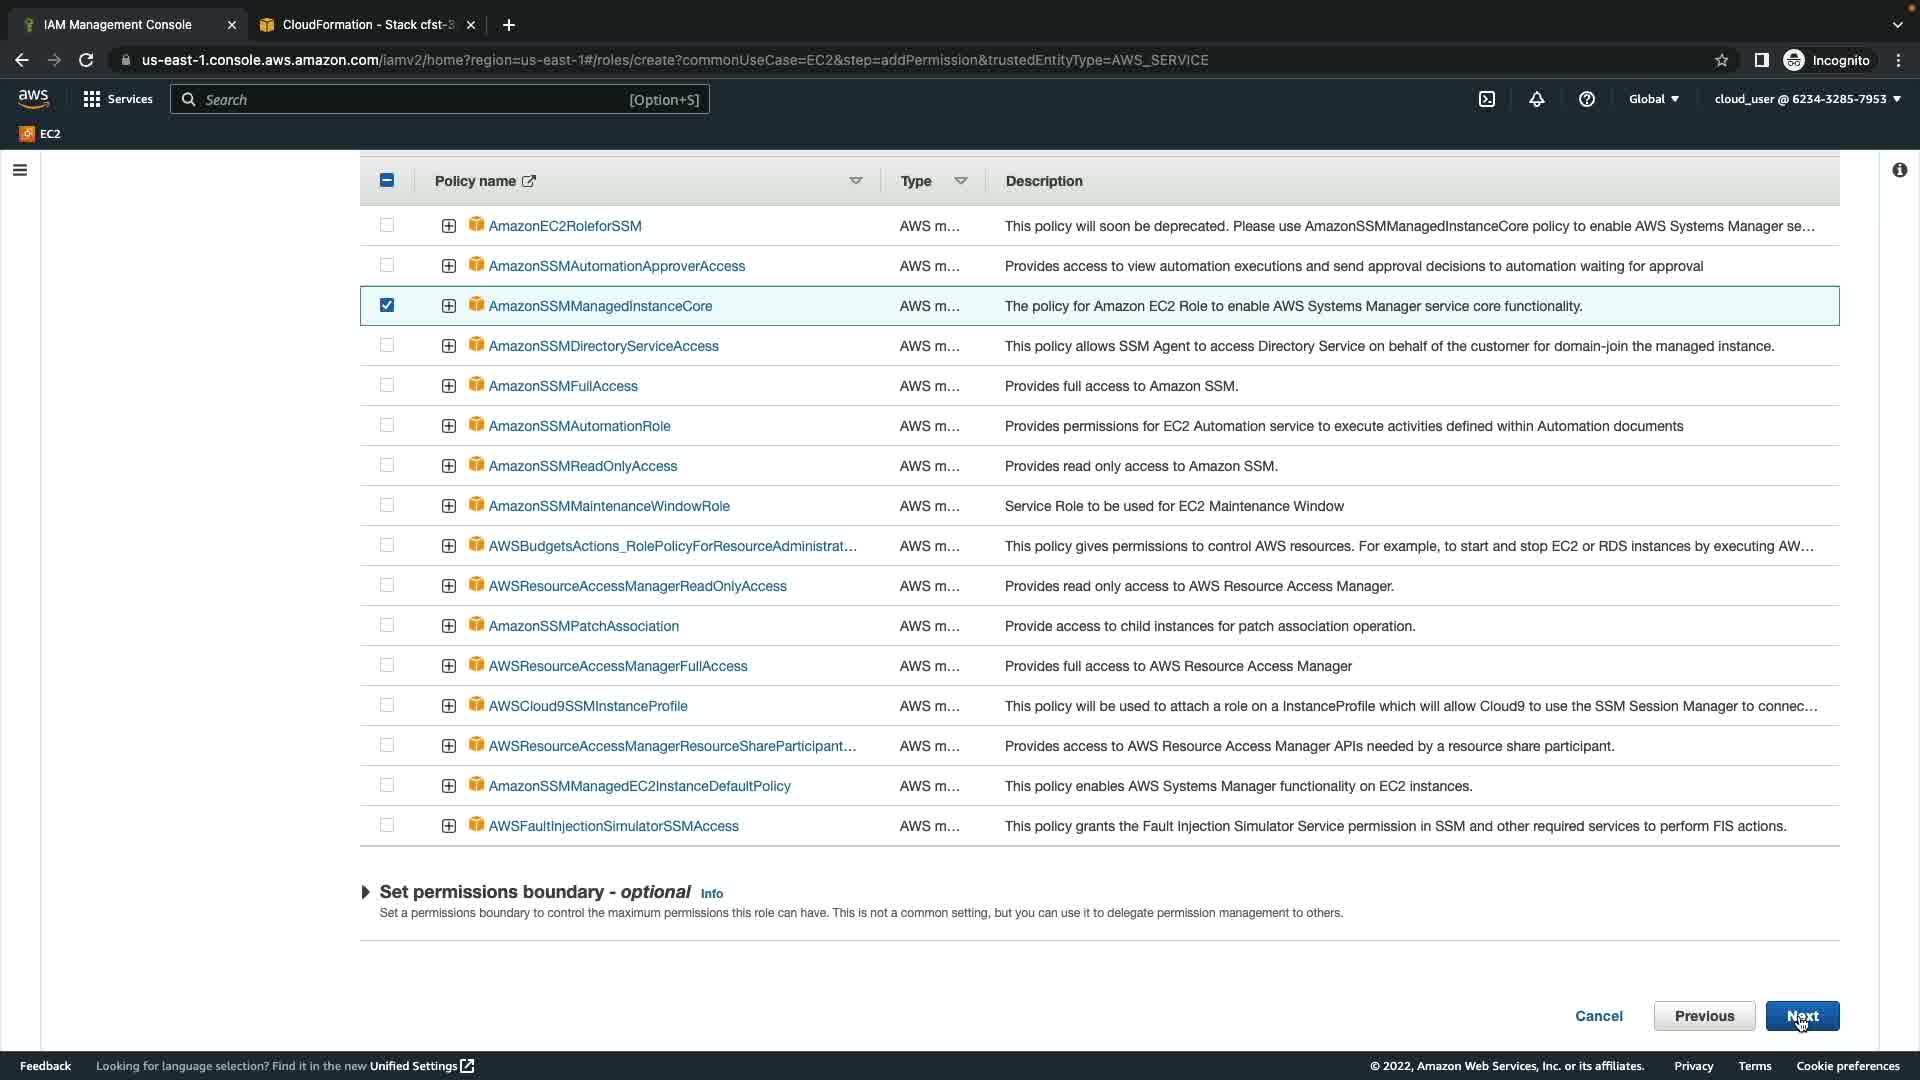Open AWS CloudShell icon in top bar
The image size is (1920, 1080).
click(x=1487, y=99)
